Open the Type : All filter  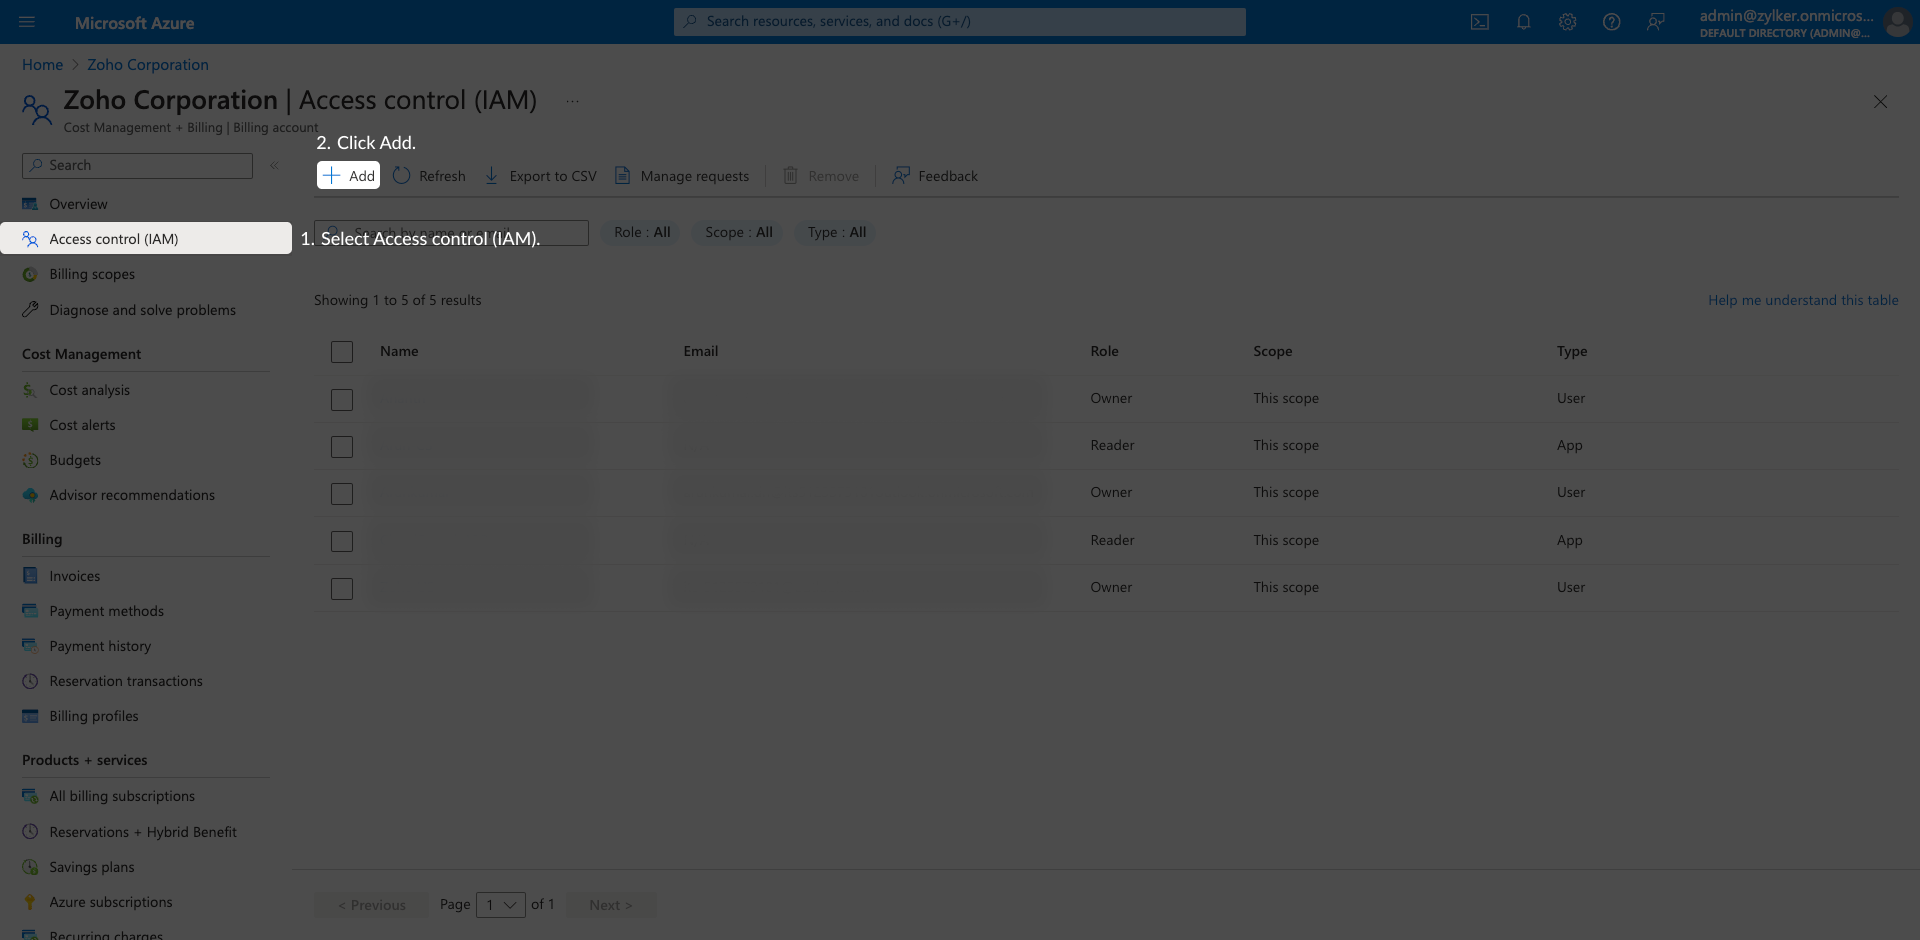pyautogui.click(x=837, y=233)
